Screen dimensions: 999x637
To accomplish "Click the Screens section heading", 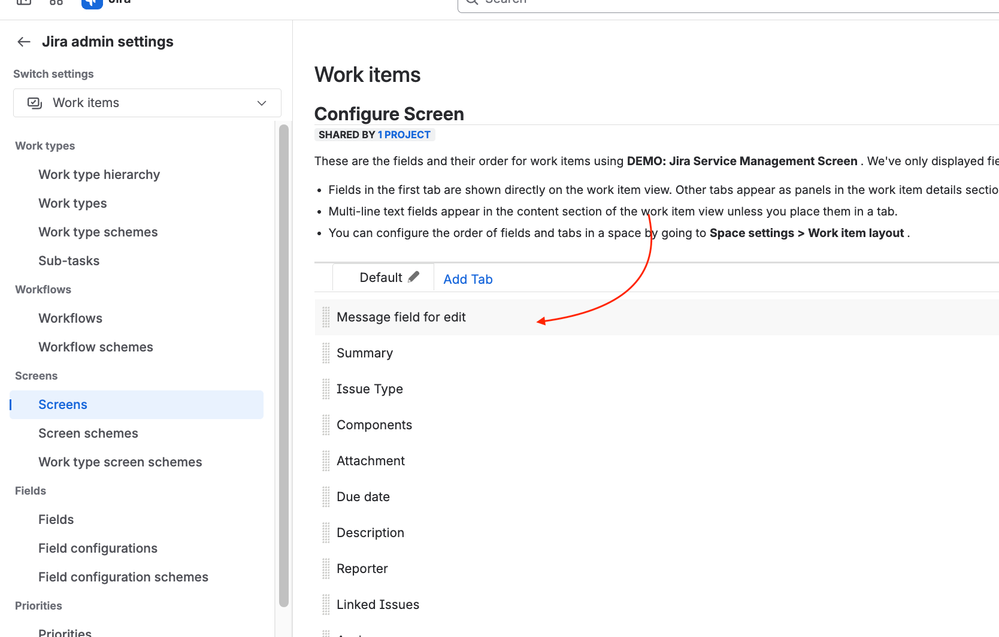I will pos(36,376).
